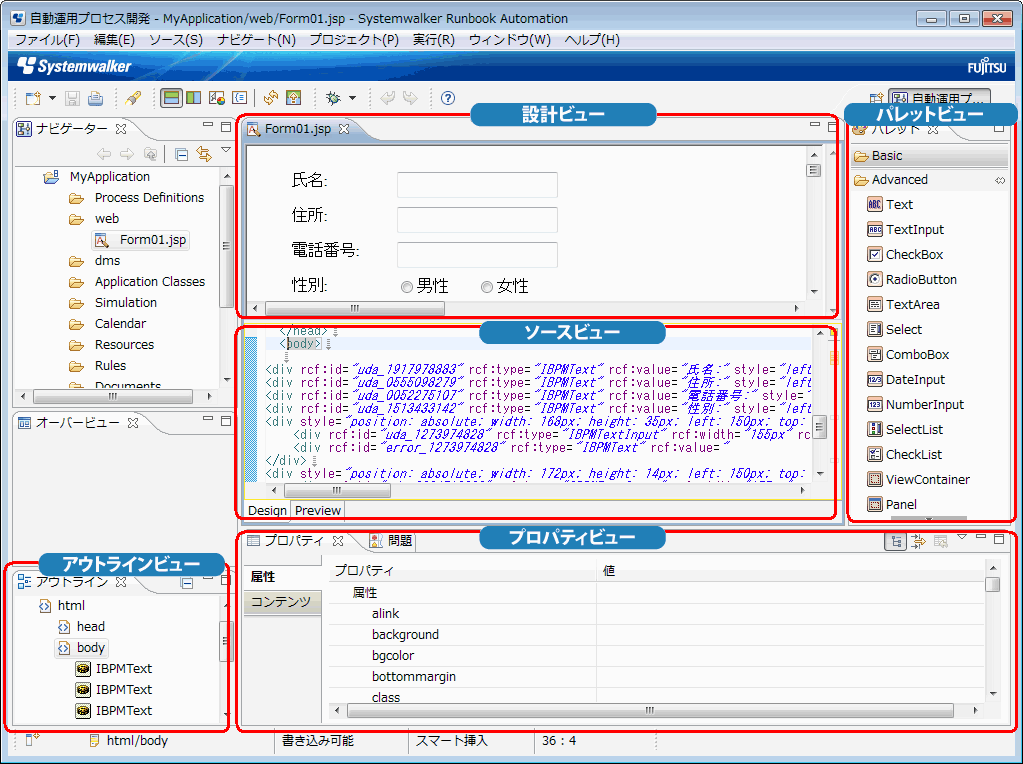Open the Navigator view menu triangle
1023x764 pixels.
point(226,150)
